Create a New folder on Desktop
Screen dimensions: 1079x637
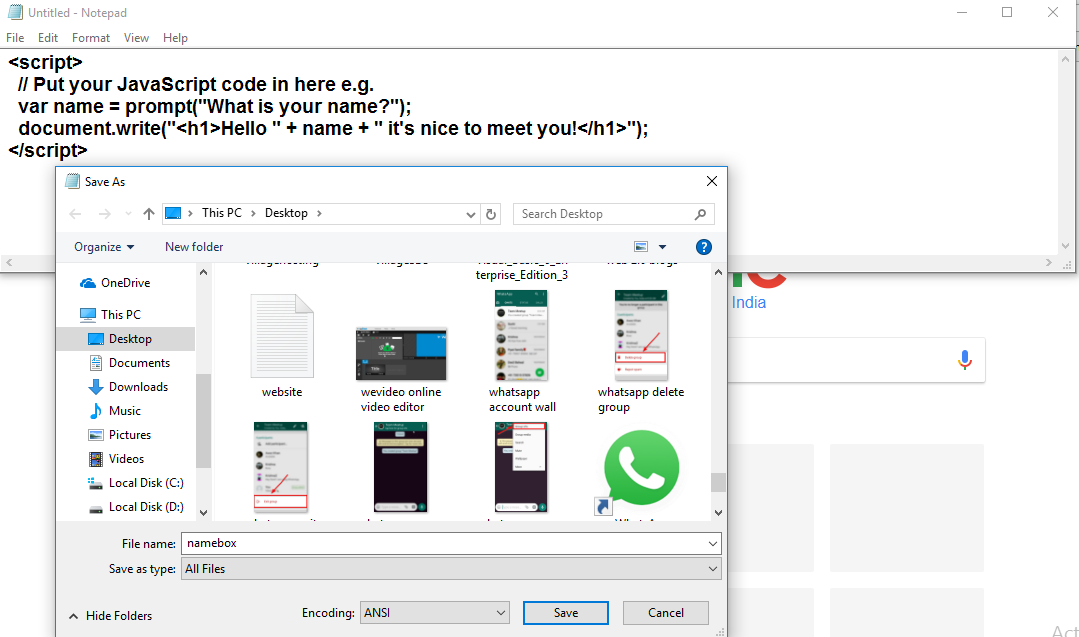tap(193, 247)
